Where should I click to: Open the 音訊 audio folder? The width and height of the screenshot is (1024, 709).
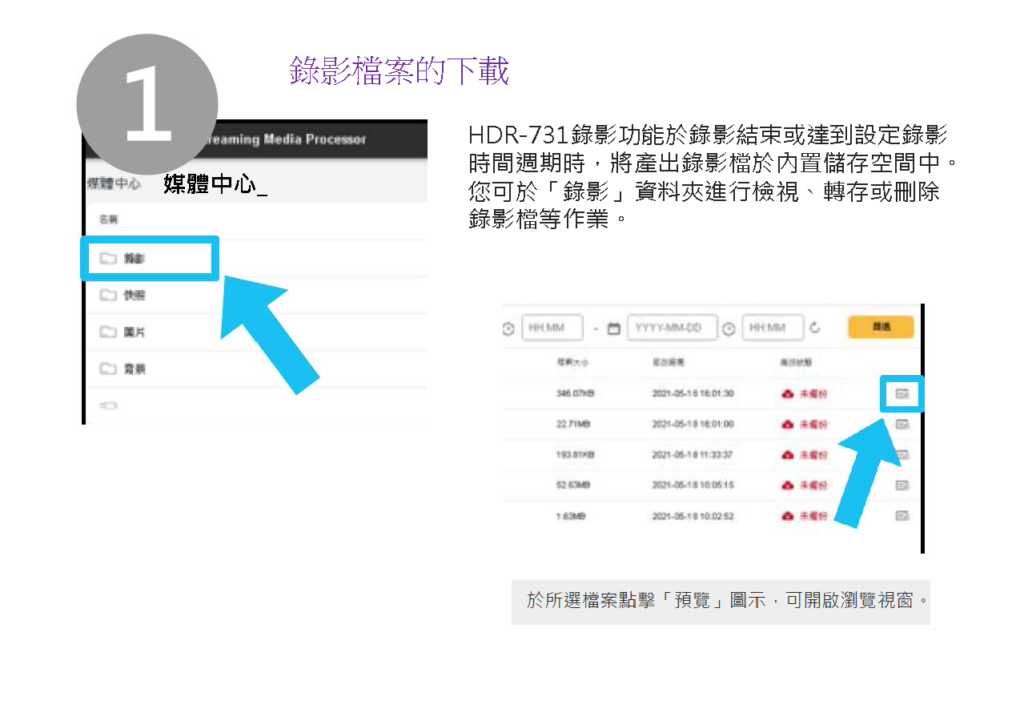[x=134, y=369]
